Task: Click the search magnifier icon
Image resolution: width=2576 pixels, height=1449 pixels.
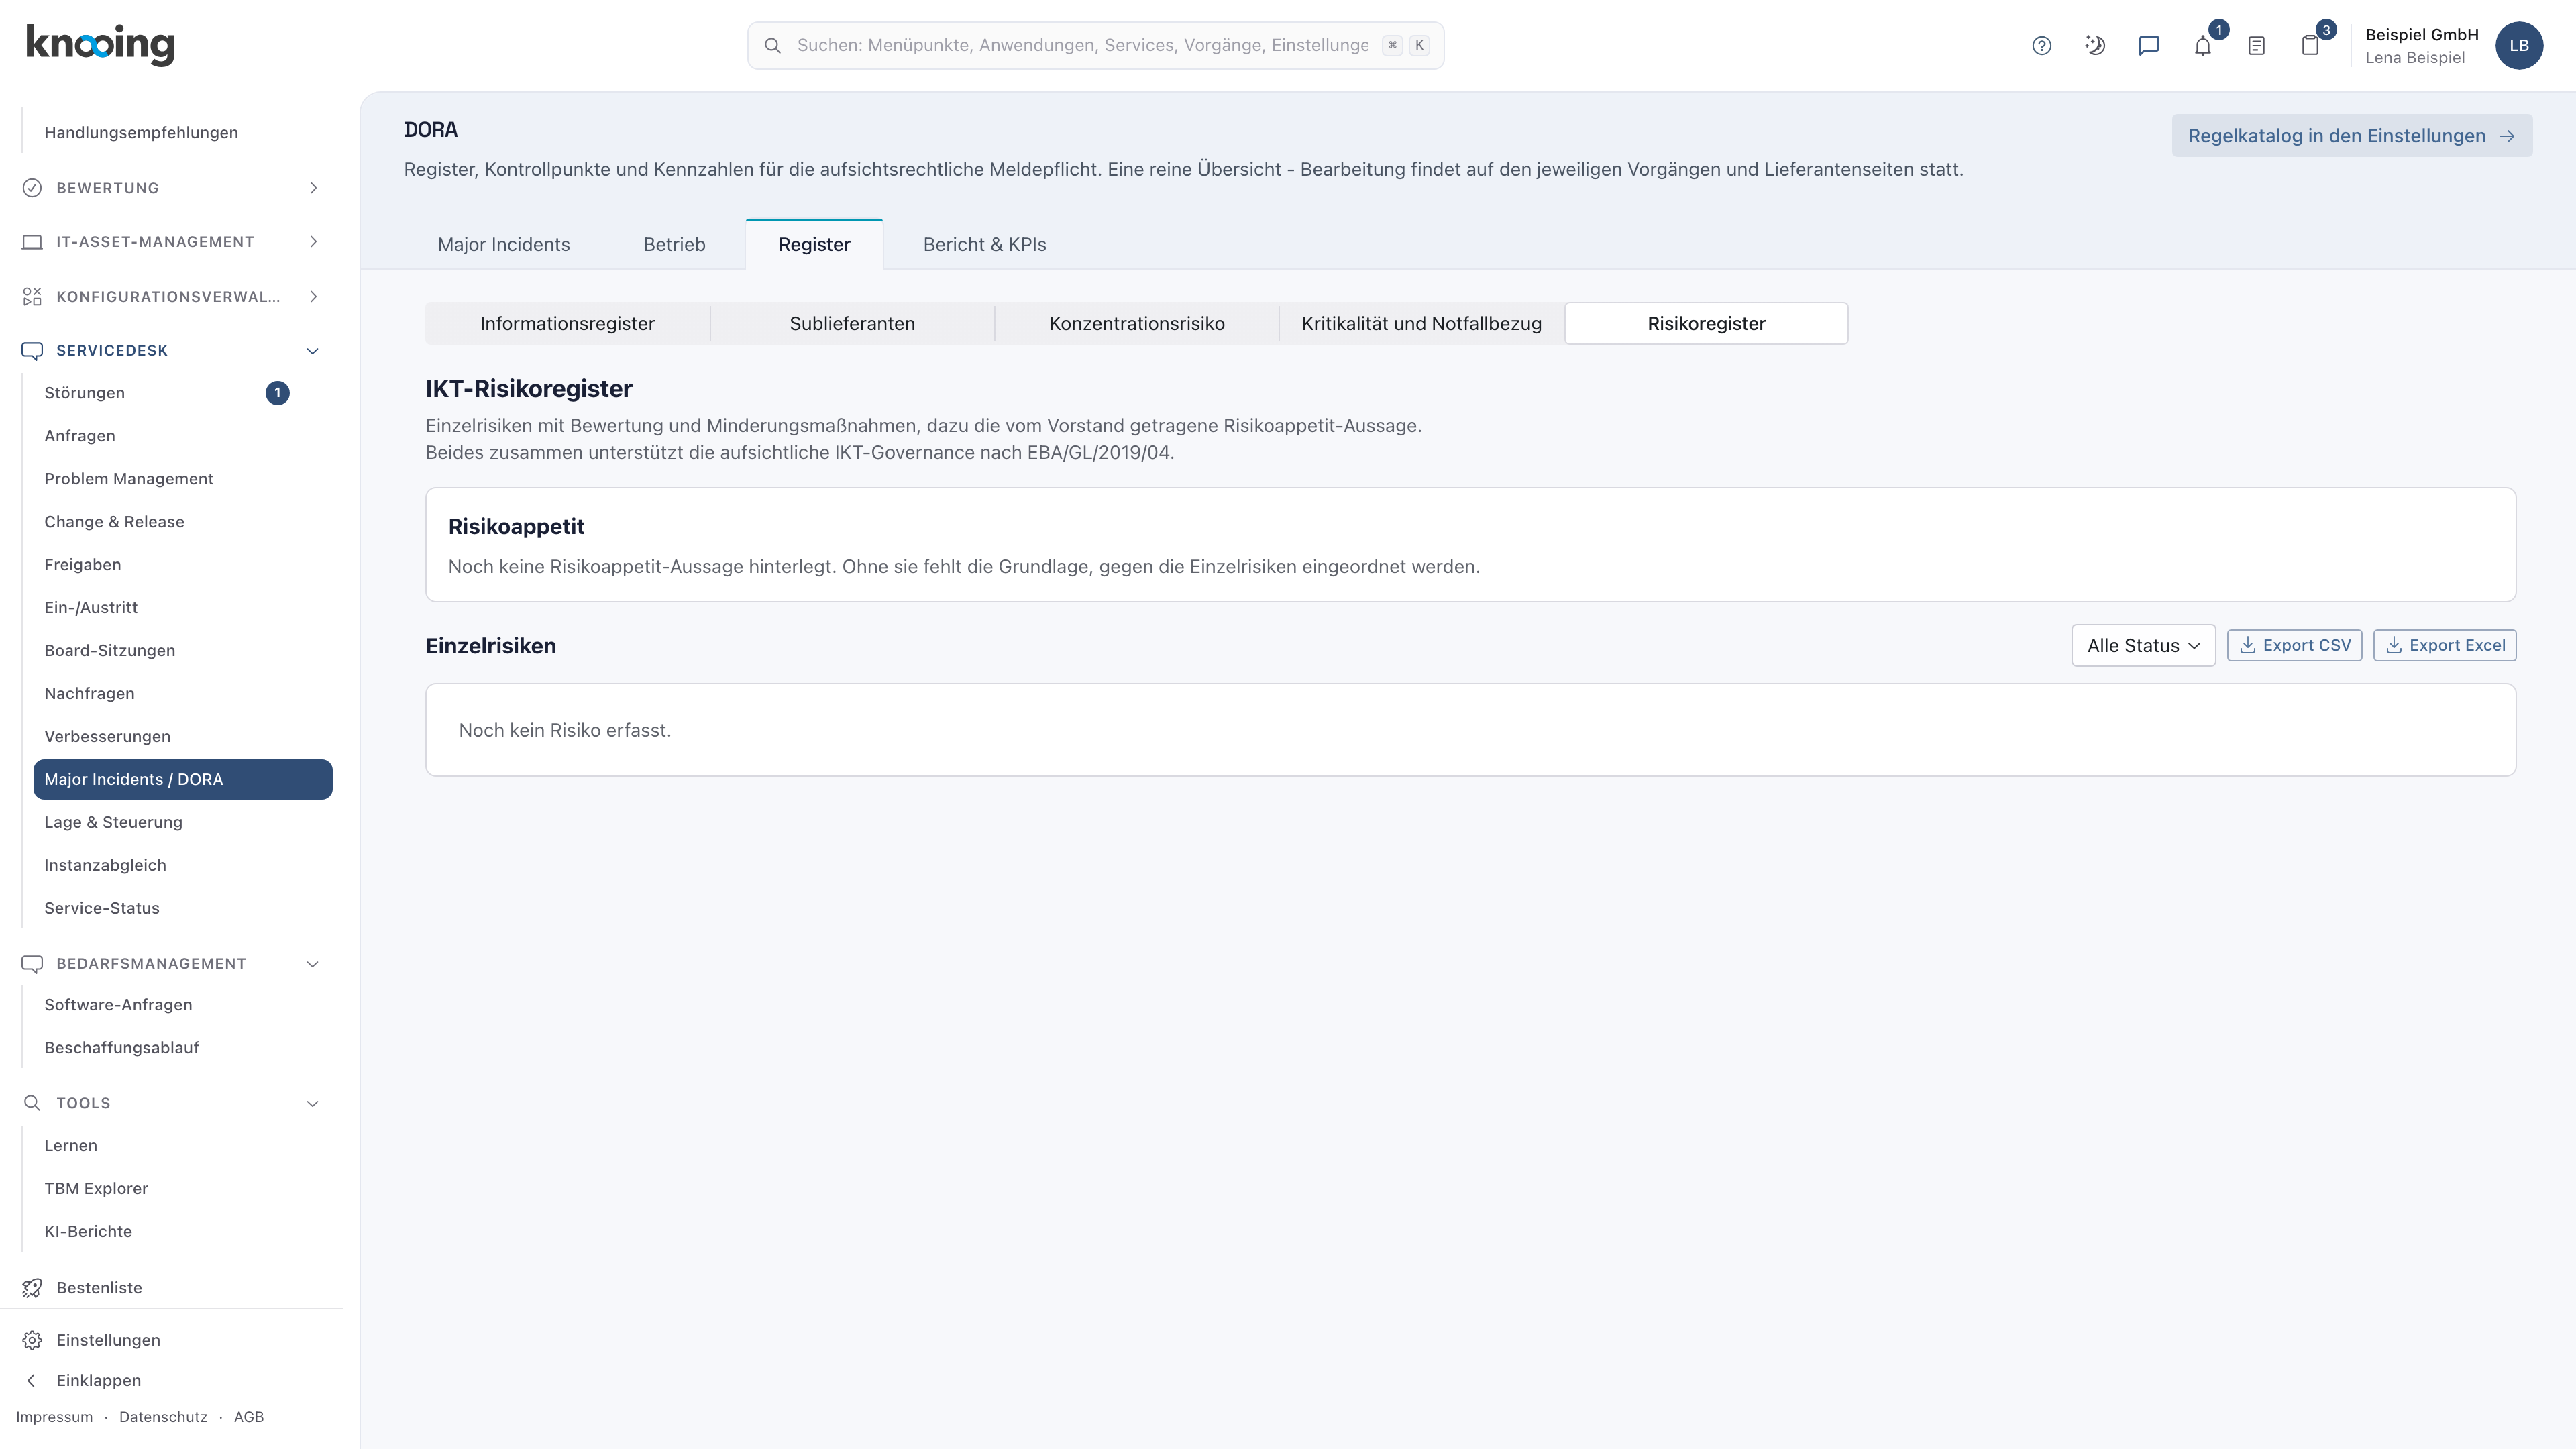Action: [772, 45]
